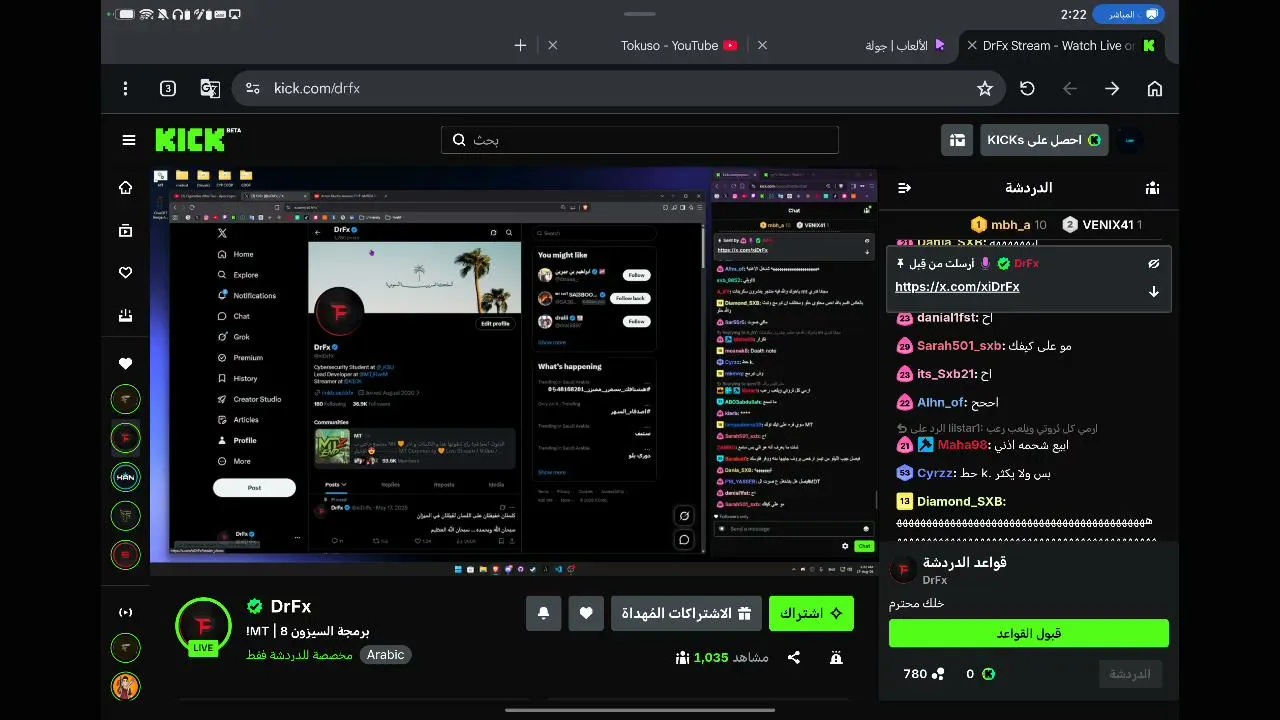Image resolution: width=1280 pixels, height=720 pixels.
Task: Click the username Cyrzz in chat
Action: [935, 473]
